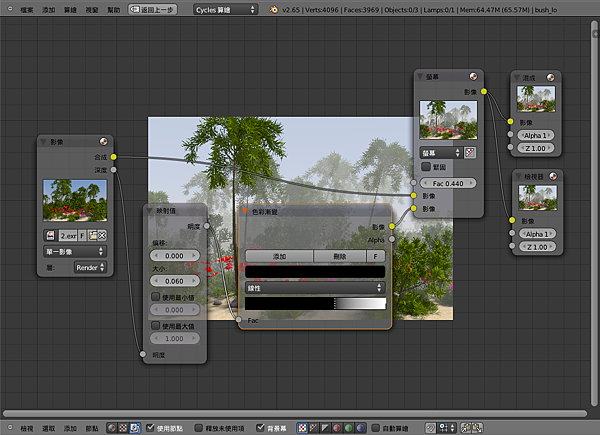Screen dimensions: 600x435
Task: Click paste nodes icon in footer
Action: [x=477, y=428]
